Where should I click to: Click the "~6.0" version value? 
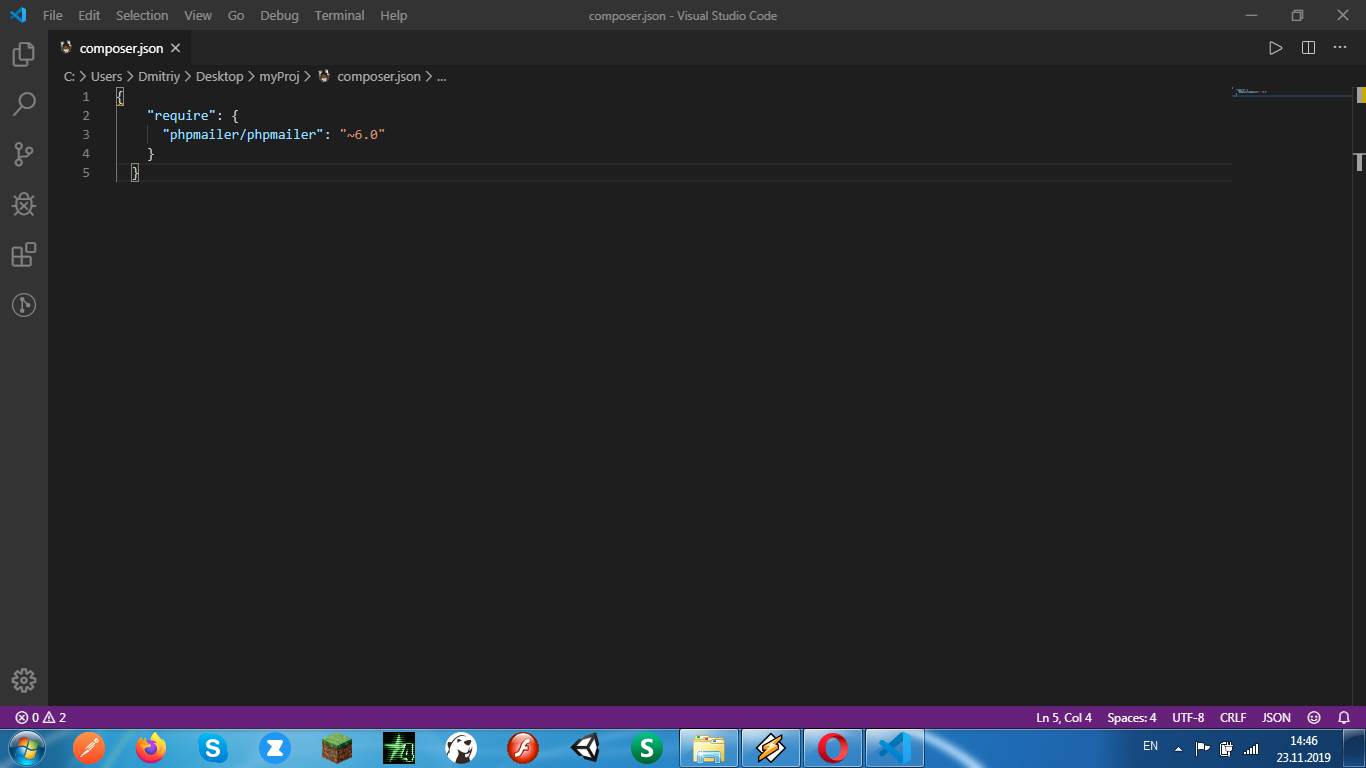[x=362, y=135]
